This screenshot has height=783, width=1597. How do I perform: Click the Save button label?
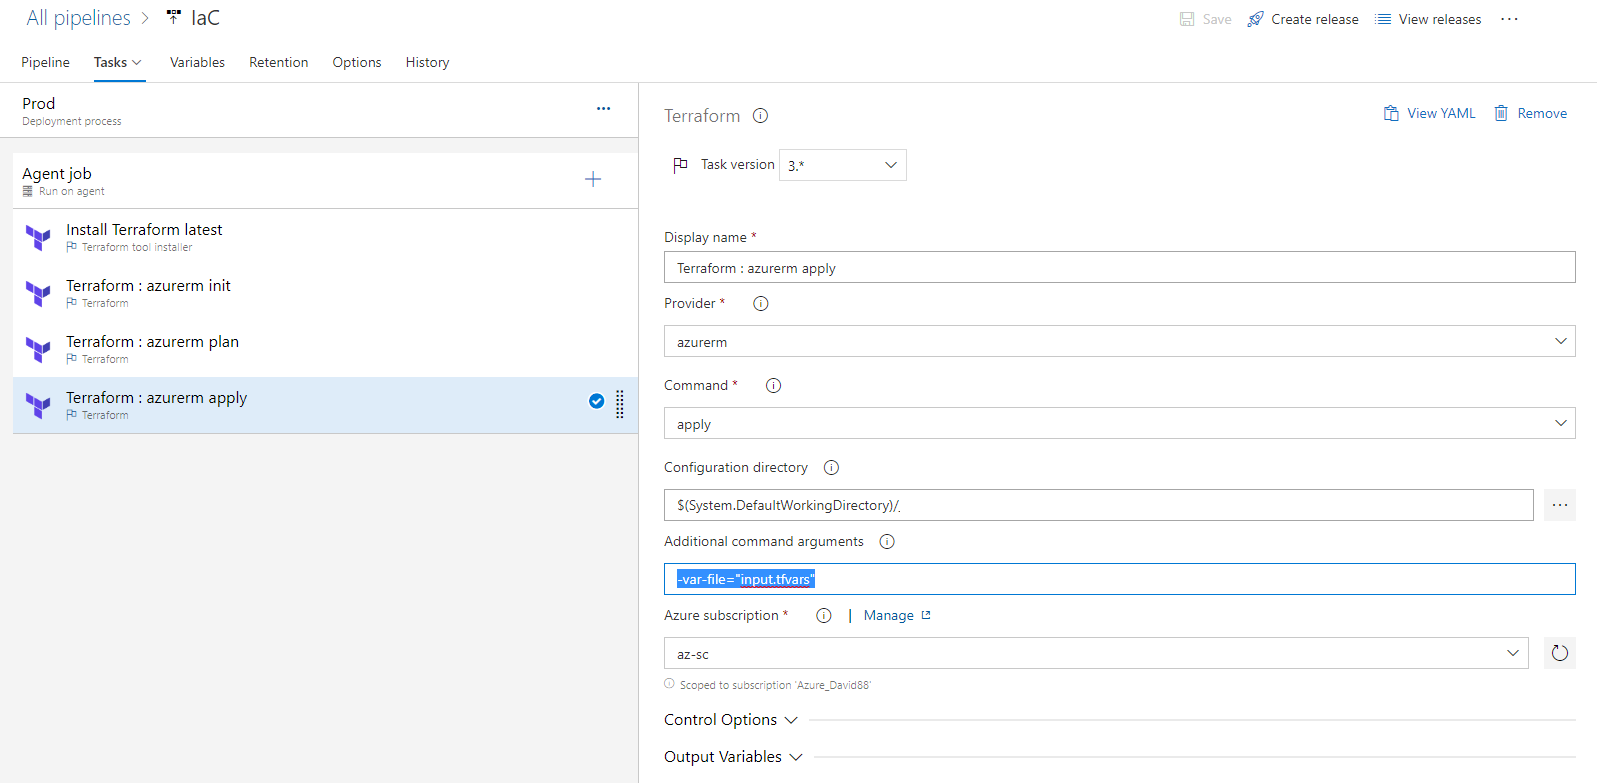click(x=1217, y=19)
